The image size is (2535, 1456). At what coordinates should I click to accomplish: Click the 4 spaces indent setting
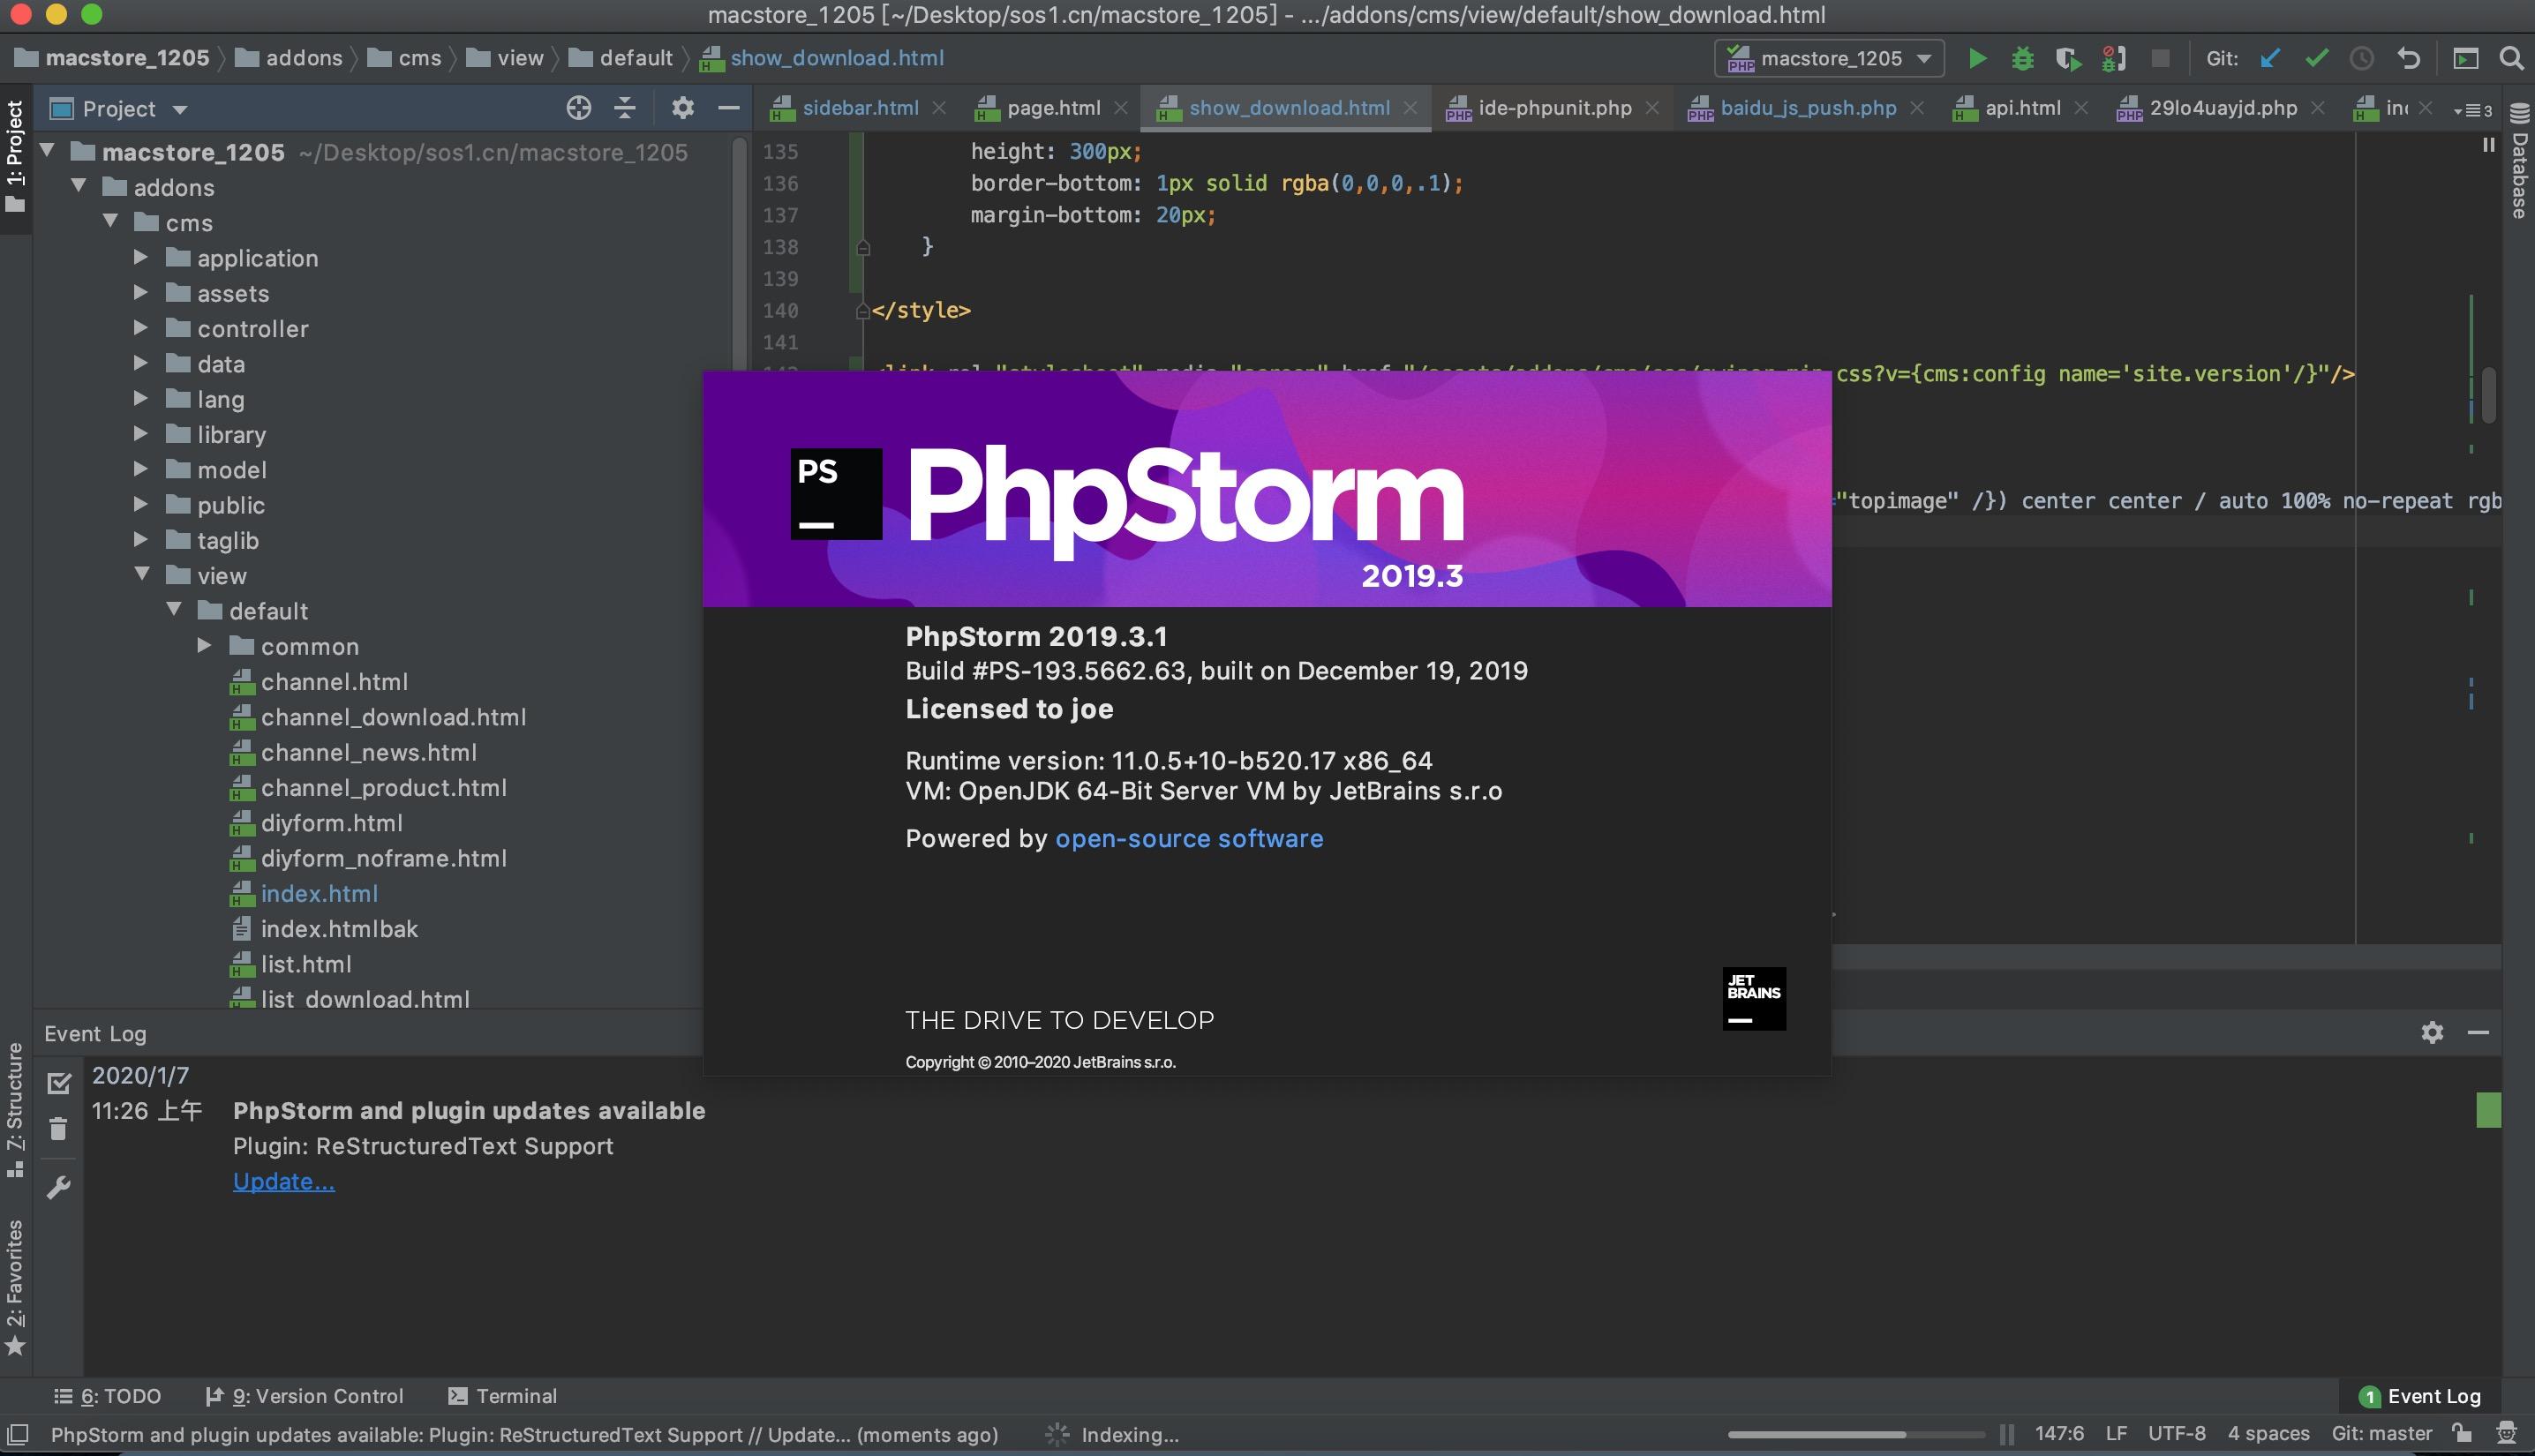click(x=2268, y=1434)
